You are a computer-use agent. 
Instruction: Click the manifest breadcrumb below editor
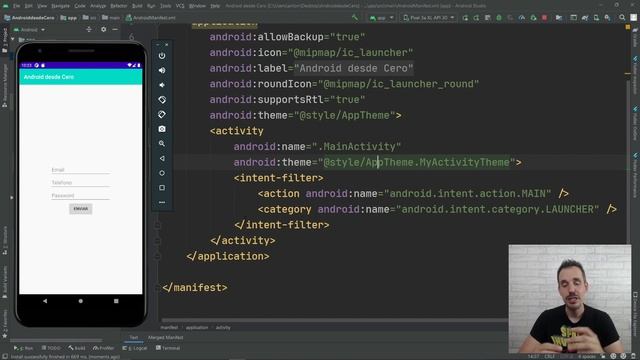click(169, 327)
